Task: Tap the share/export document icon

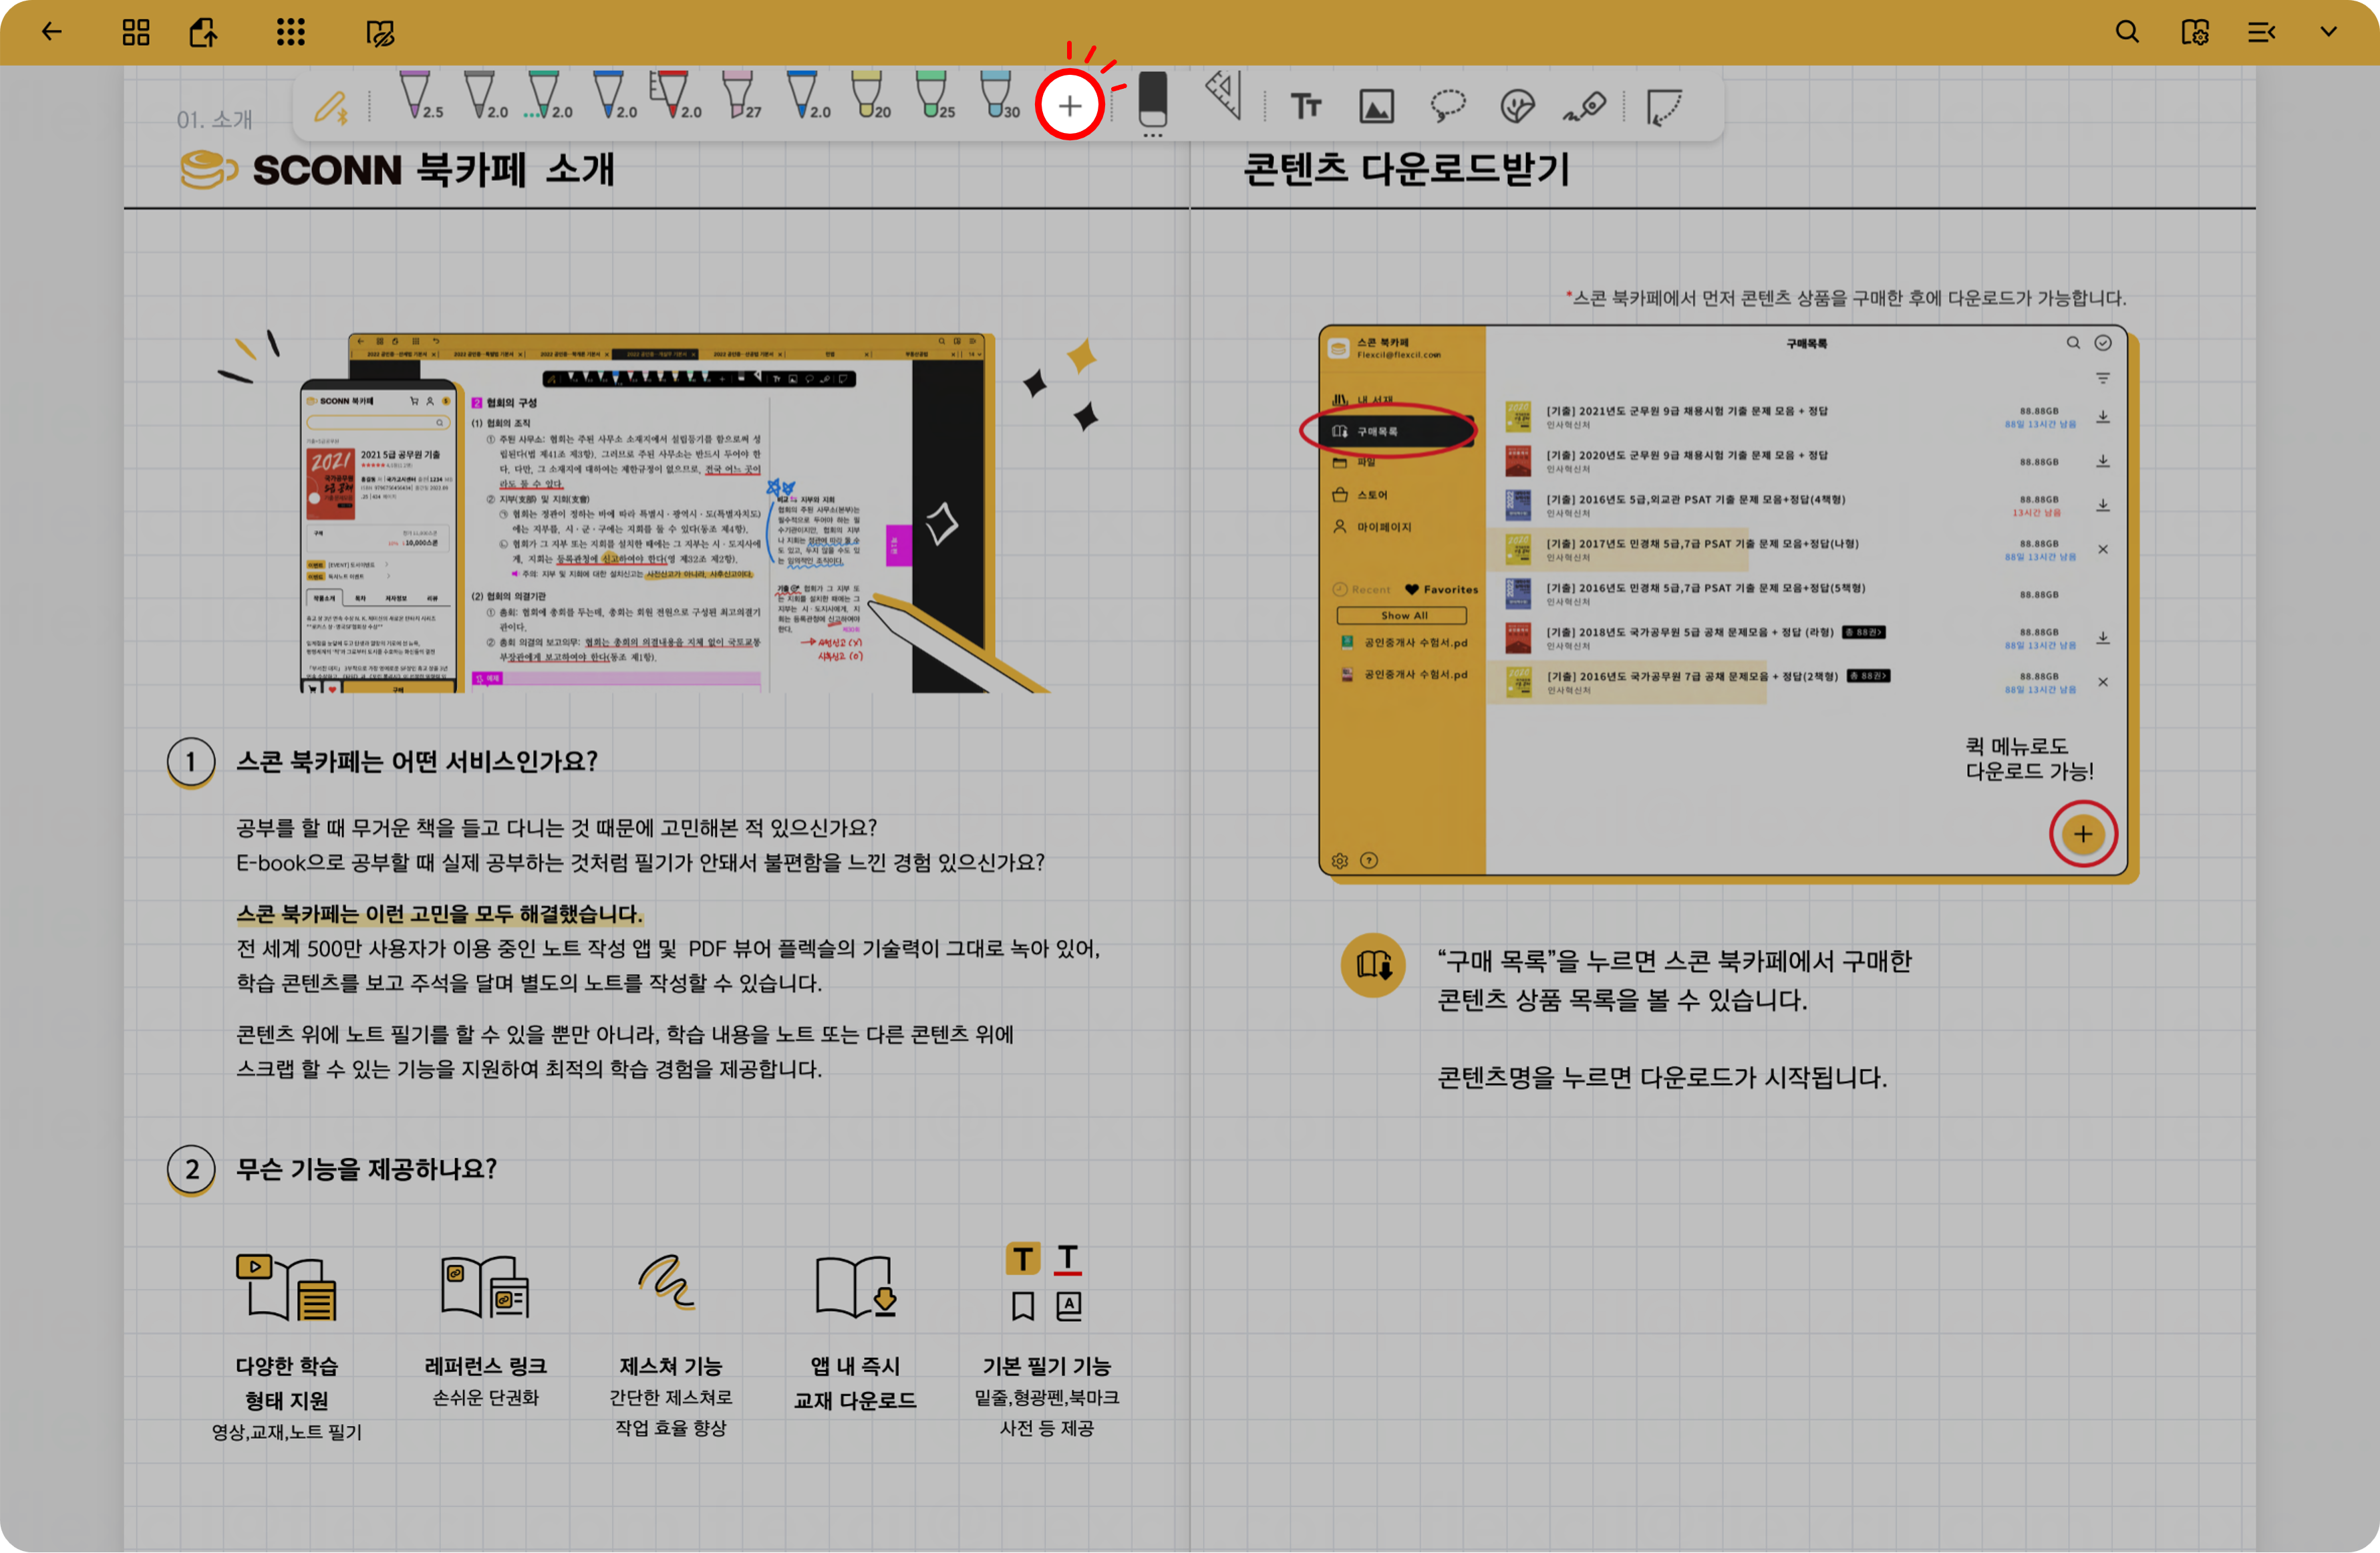Action: (203, 32)
